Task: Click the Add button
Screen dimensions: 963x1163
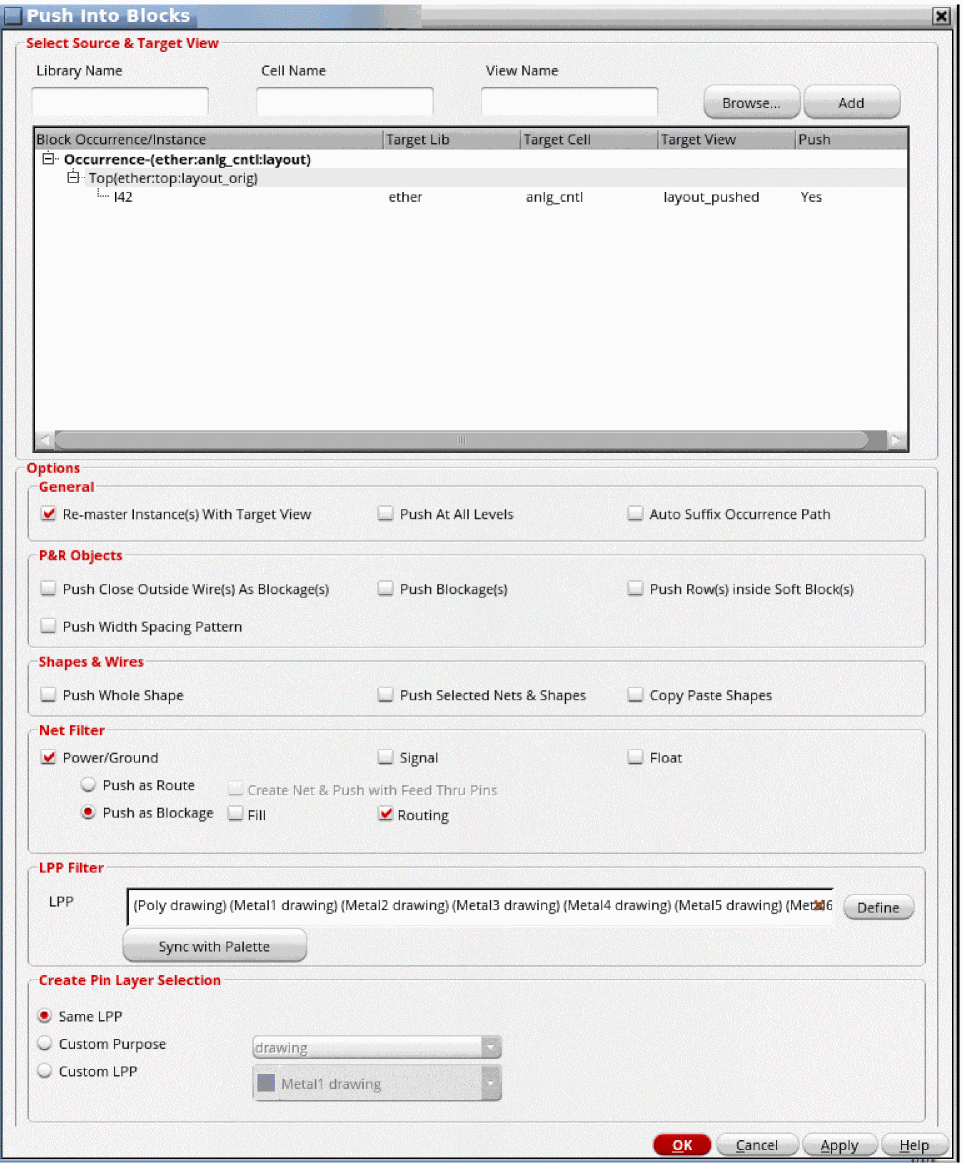Action: click(x=851, y=102)
